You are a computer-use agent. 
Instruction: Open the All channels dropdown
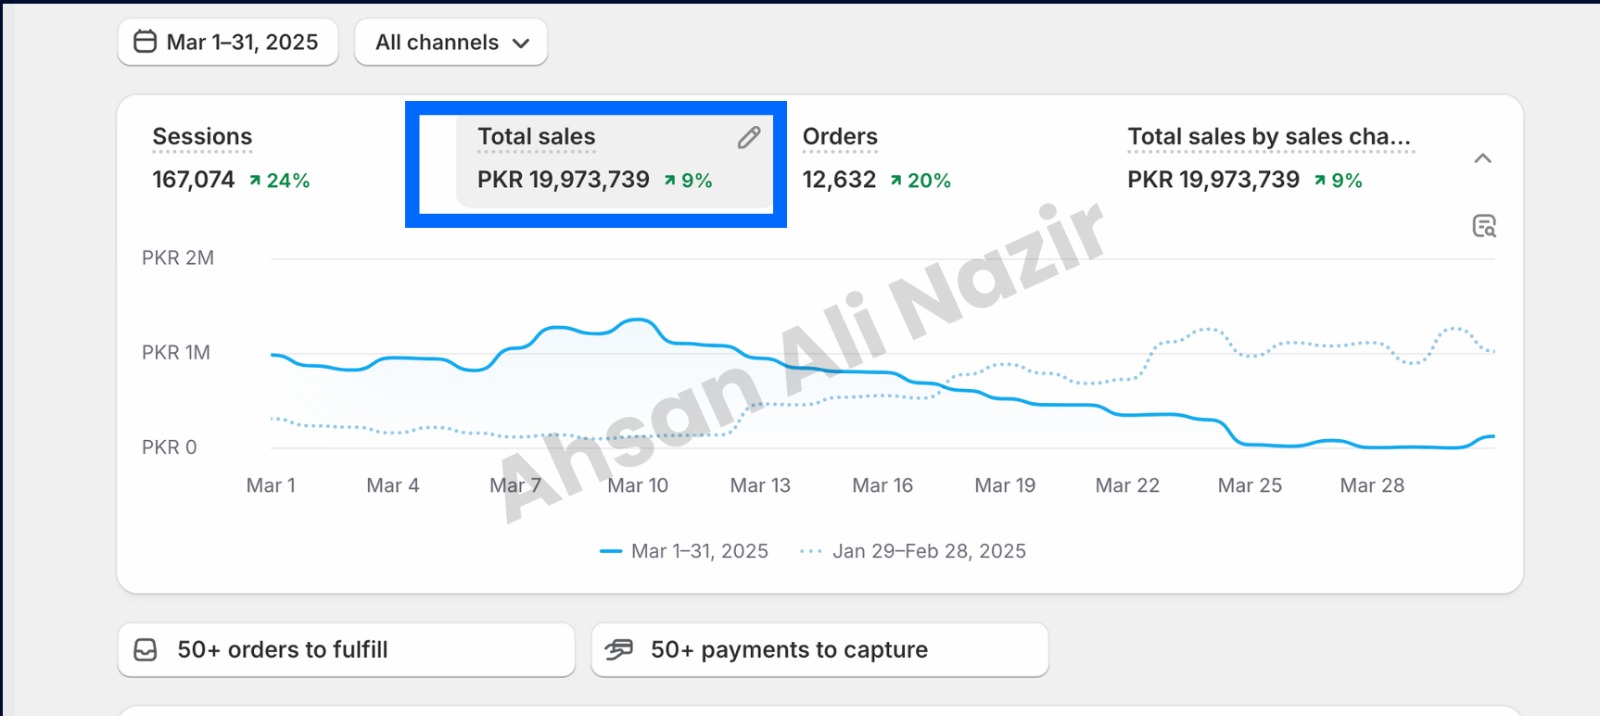tap(451, 42)
